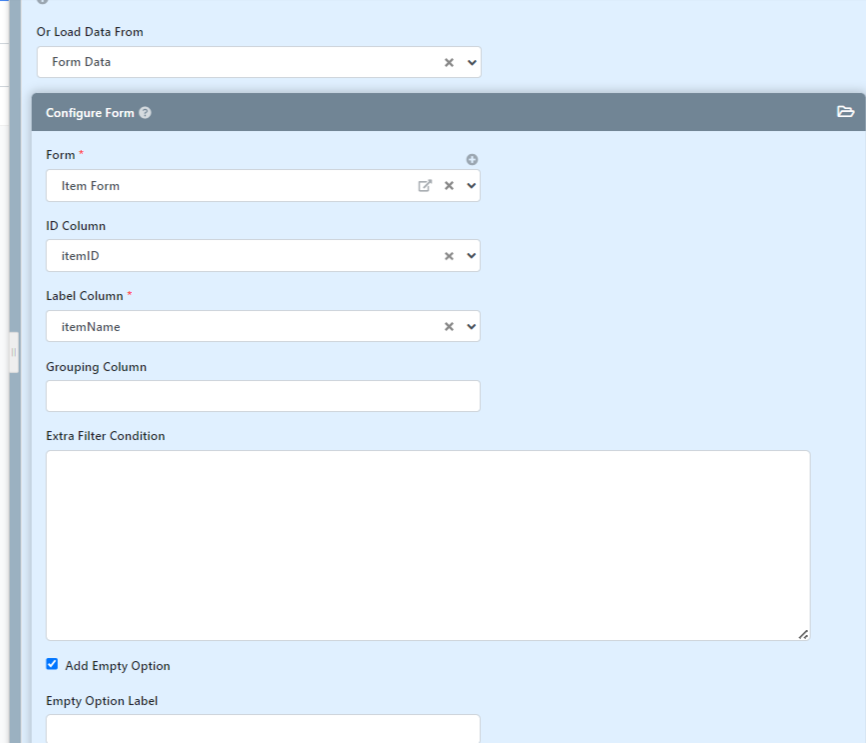
Task: Add a new form with plus icon
Action: (472, 160)
